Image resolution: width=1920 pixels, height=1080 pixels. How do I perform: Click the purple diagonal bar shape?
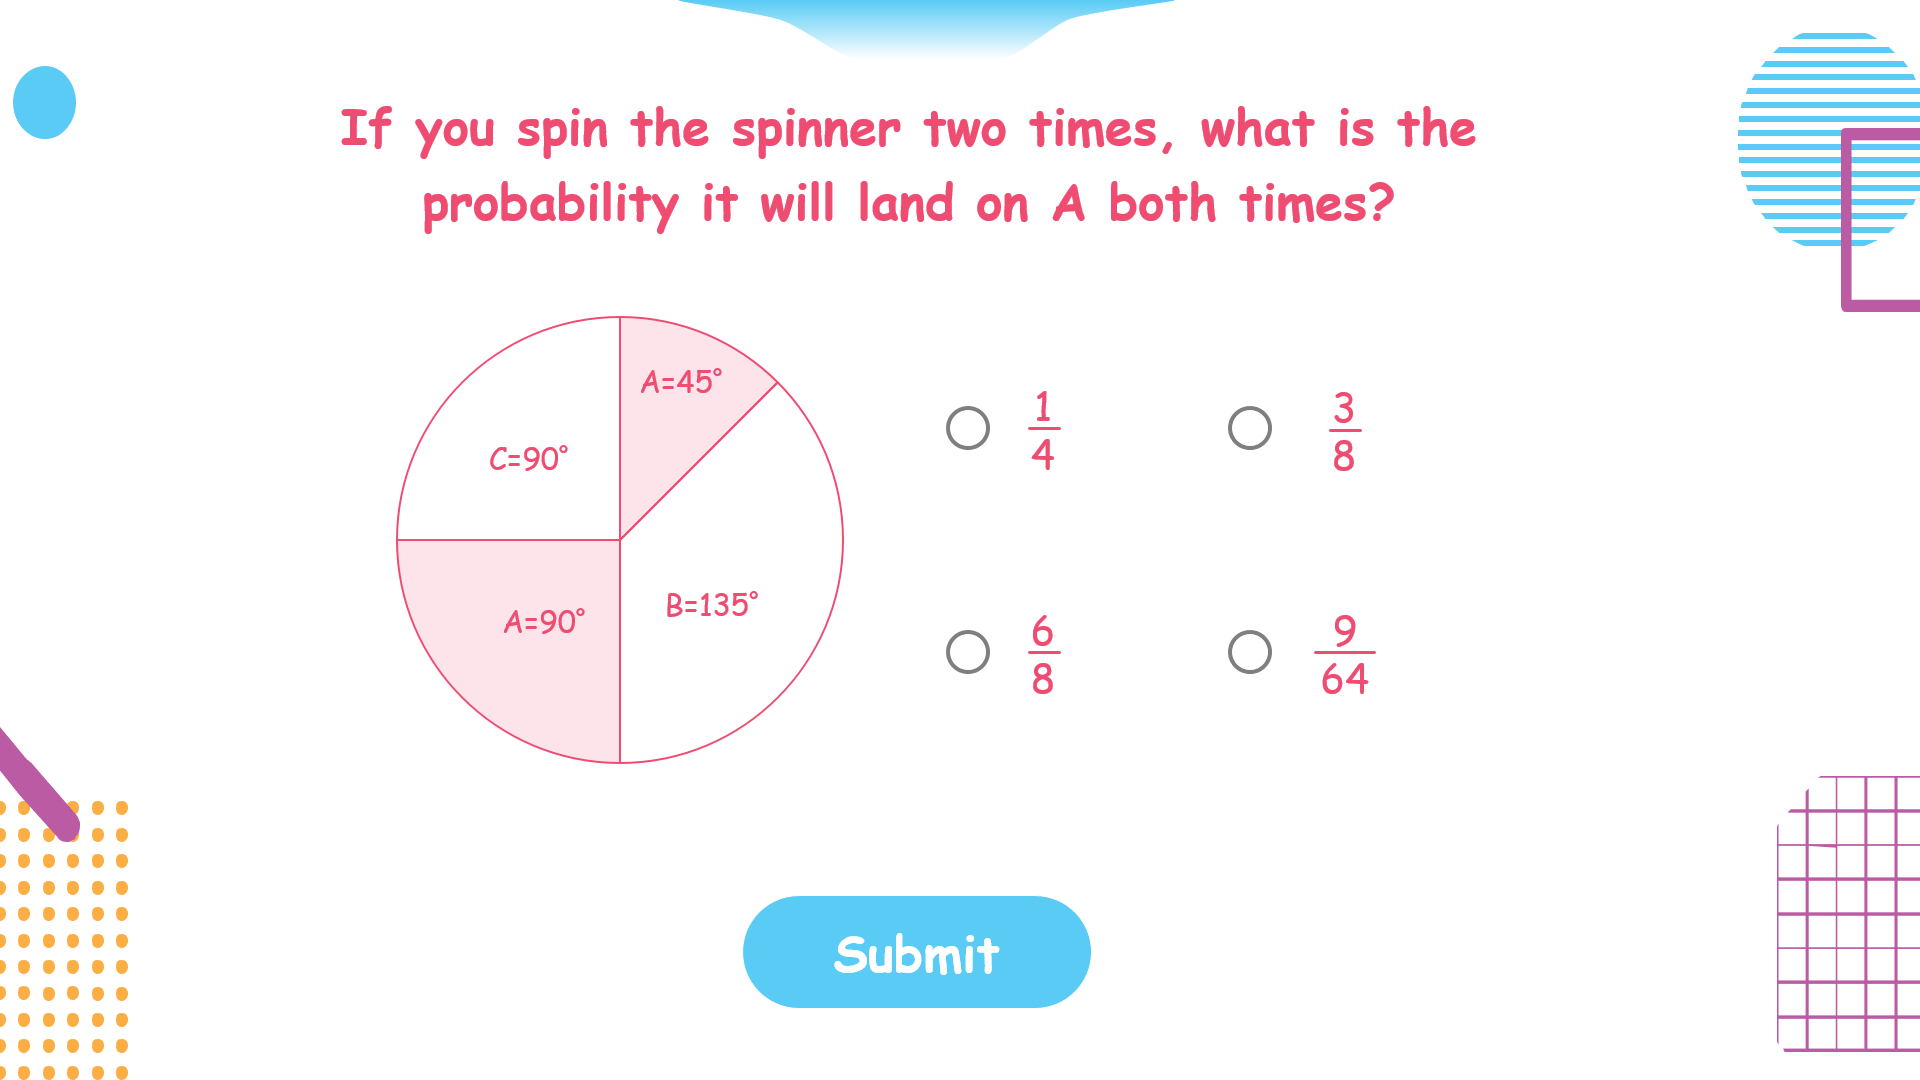(x=38, y=786)
